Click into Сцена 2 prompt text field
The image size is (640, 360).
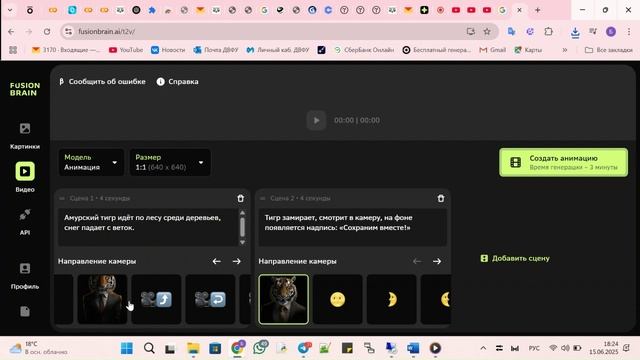pyautogui.click(x=352, y=227)
